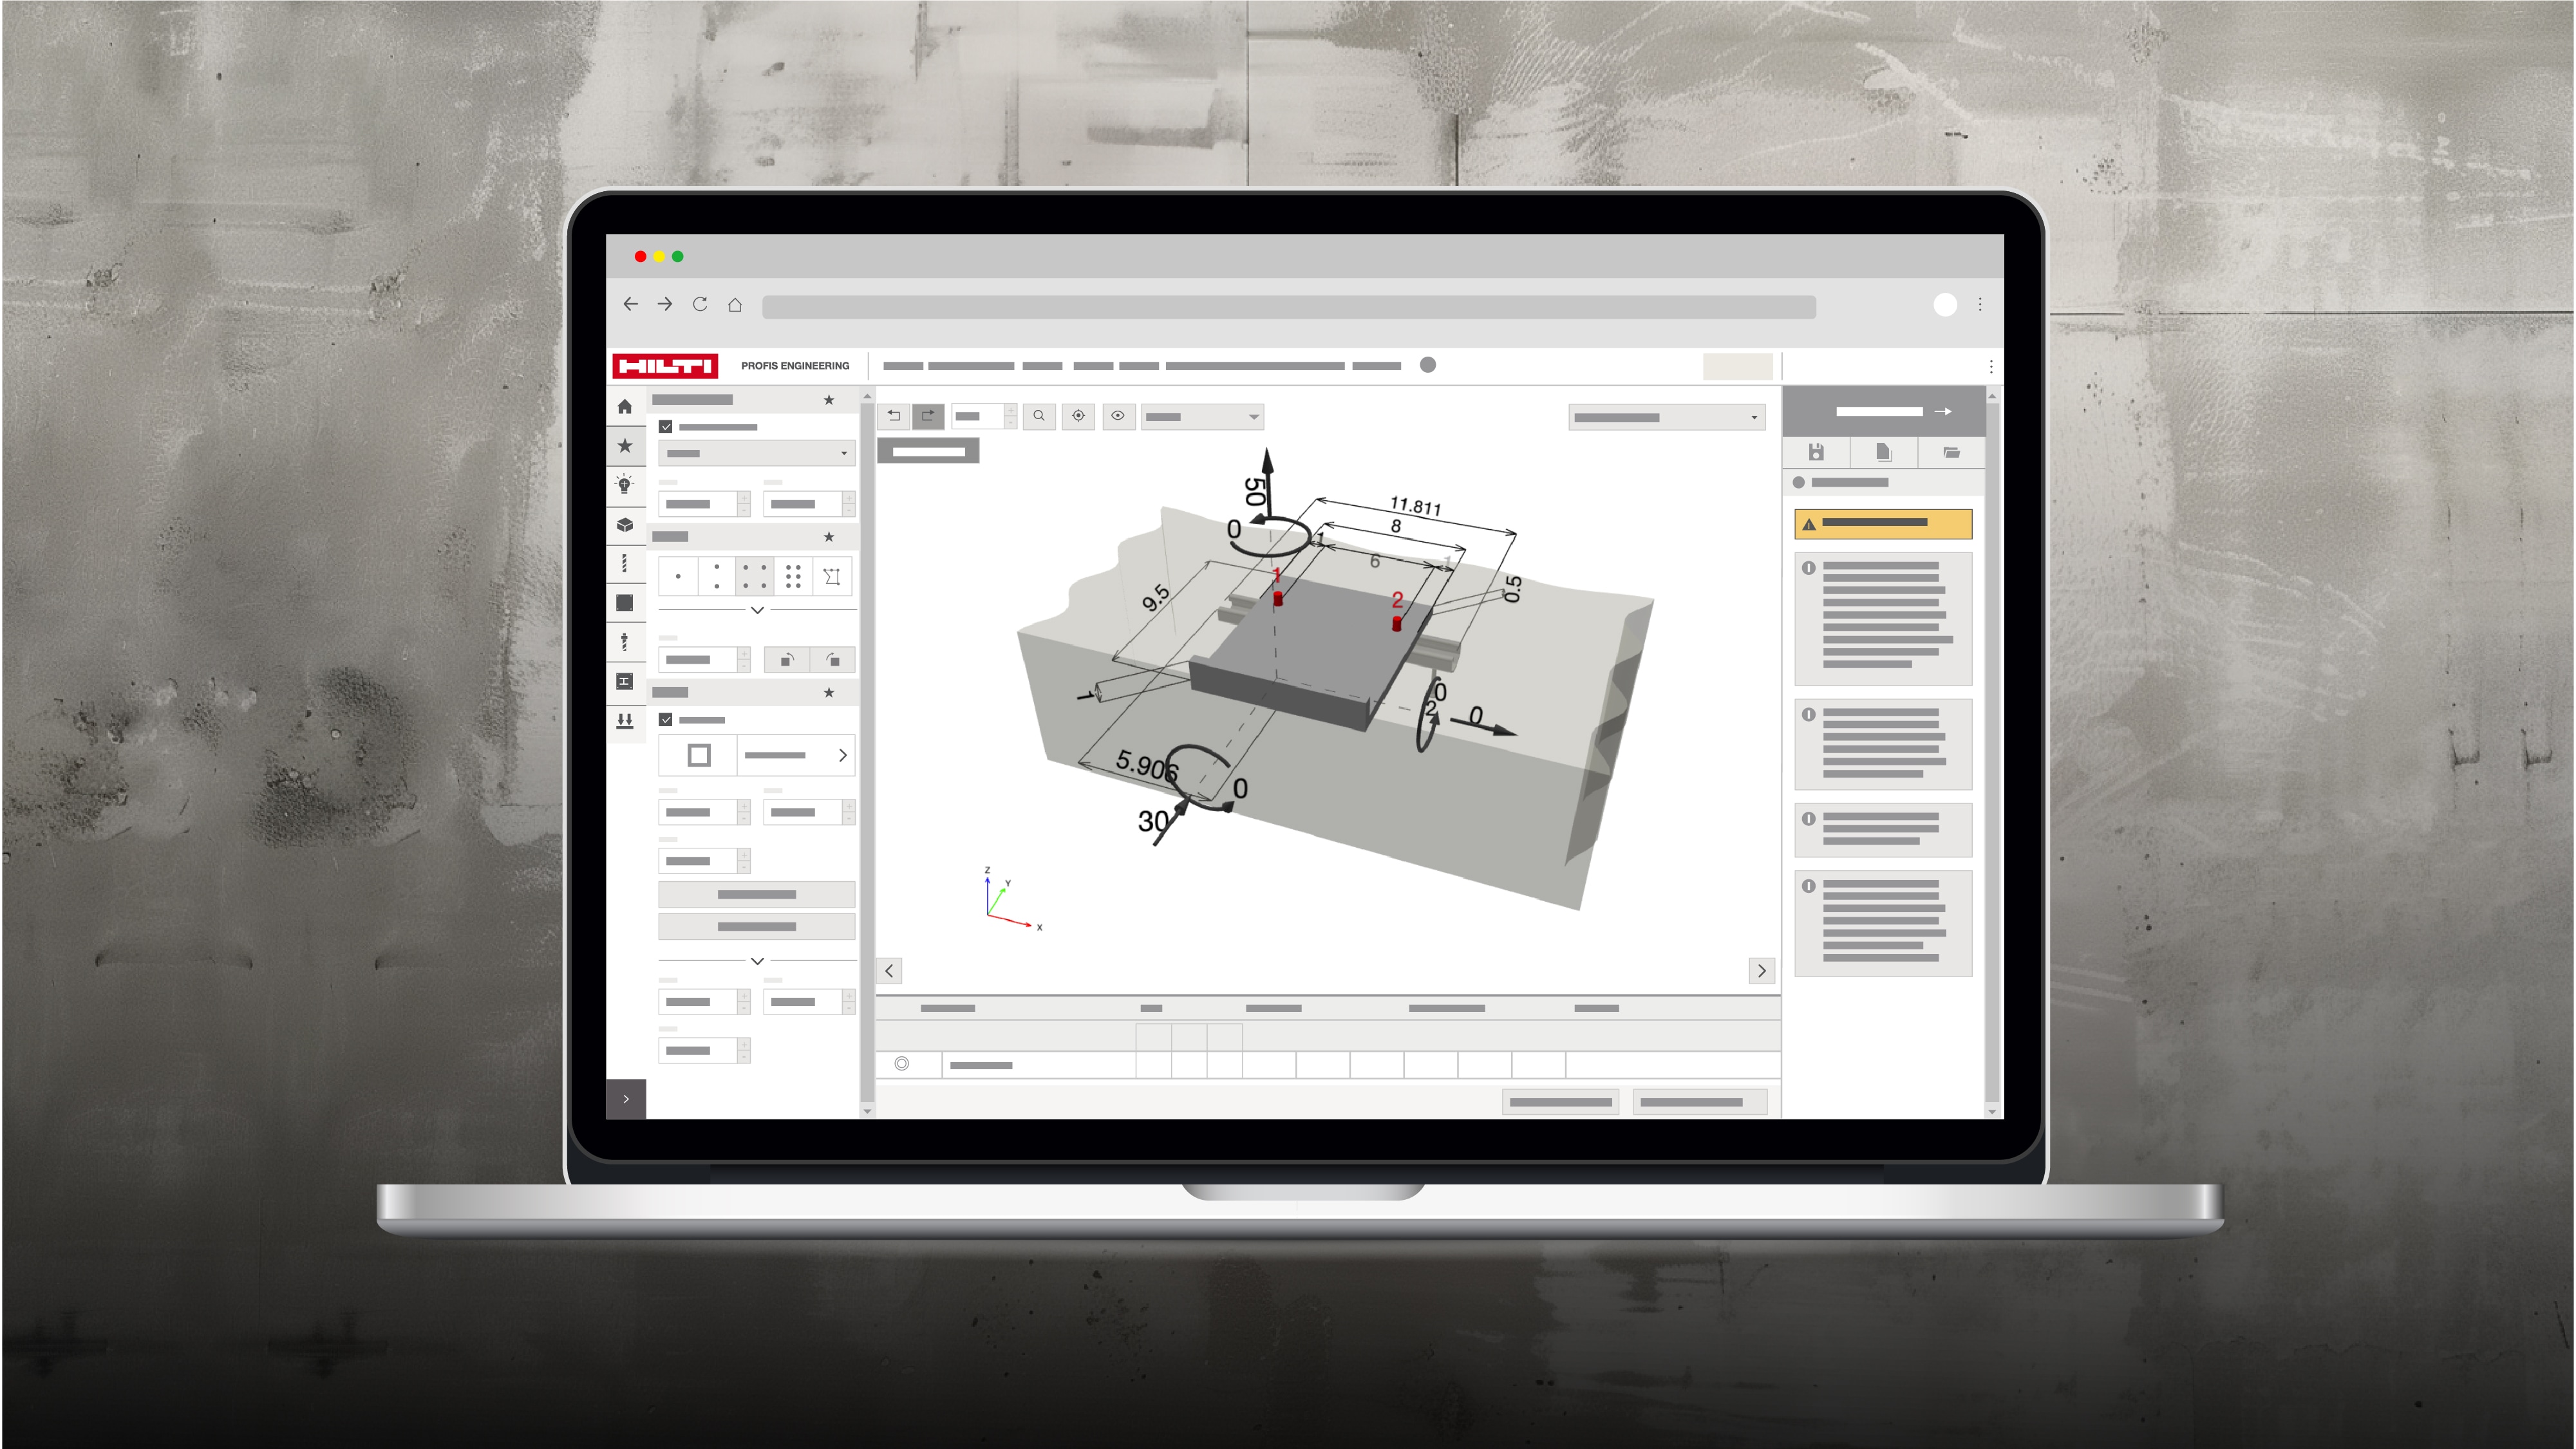Screen dimensions: 2576x1449
Task: Rotate counterclockwise with the left rotate button
Action: 787,660
